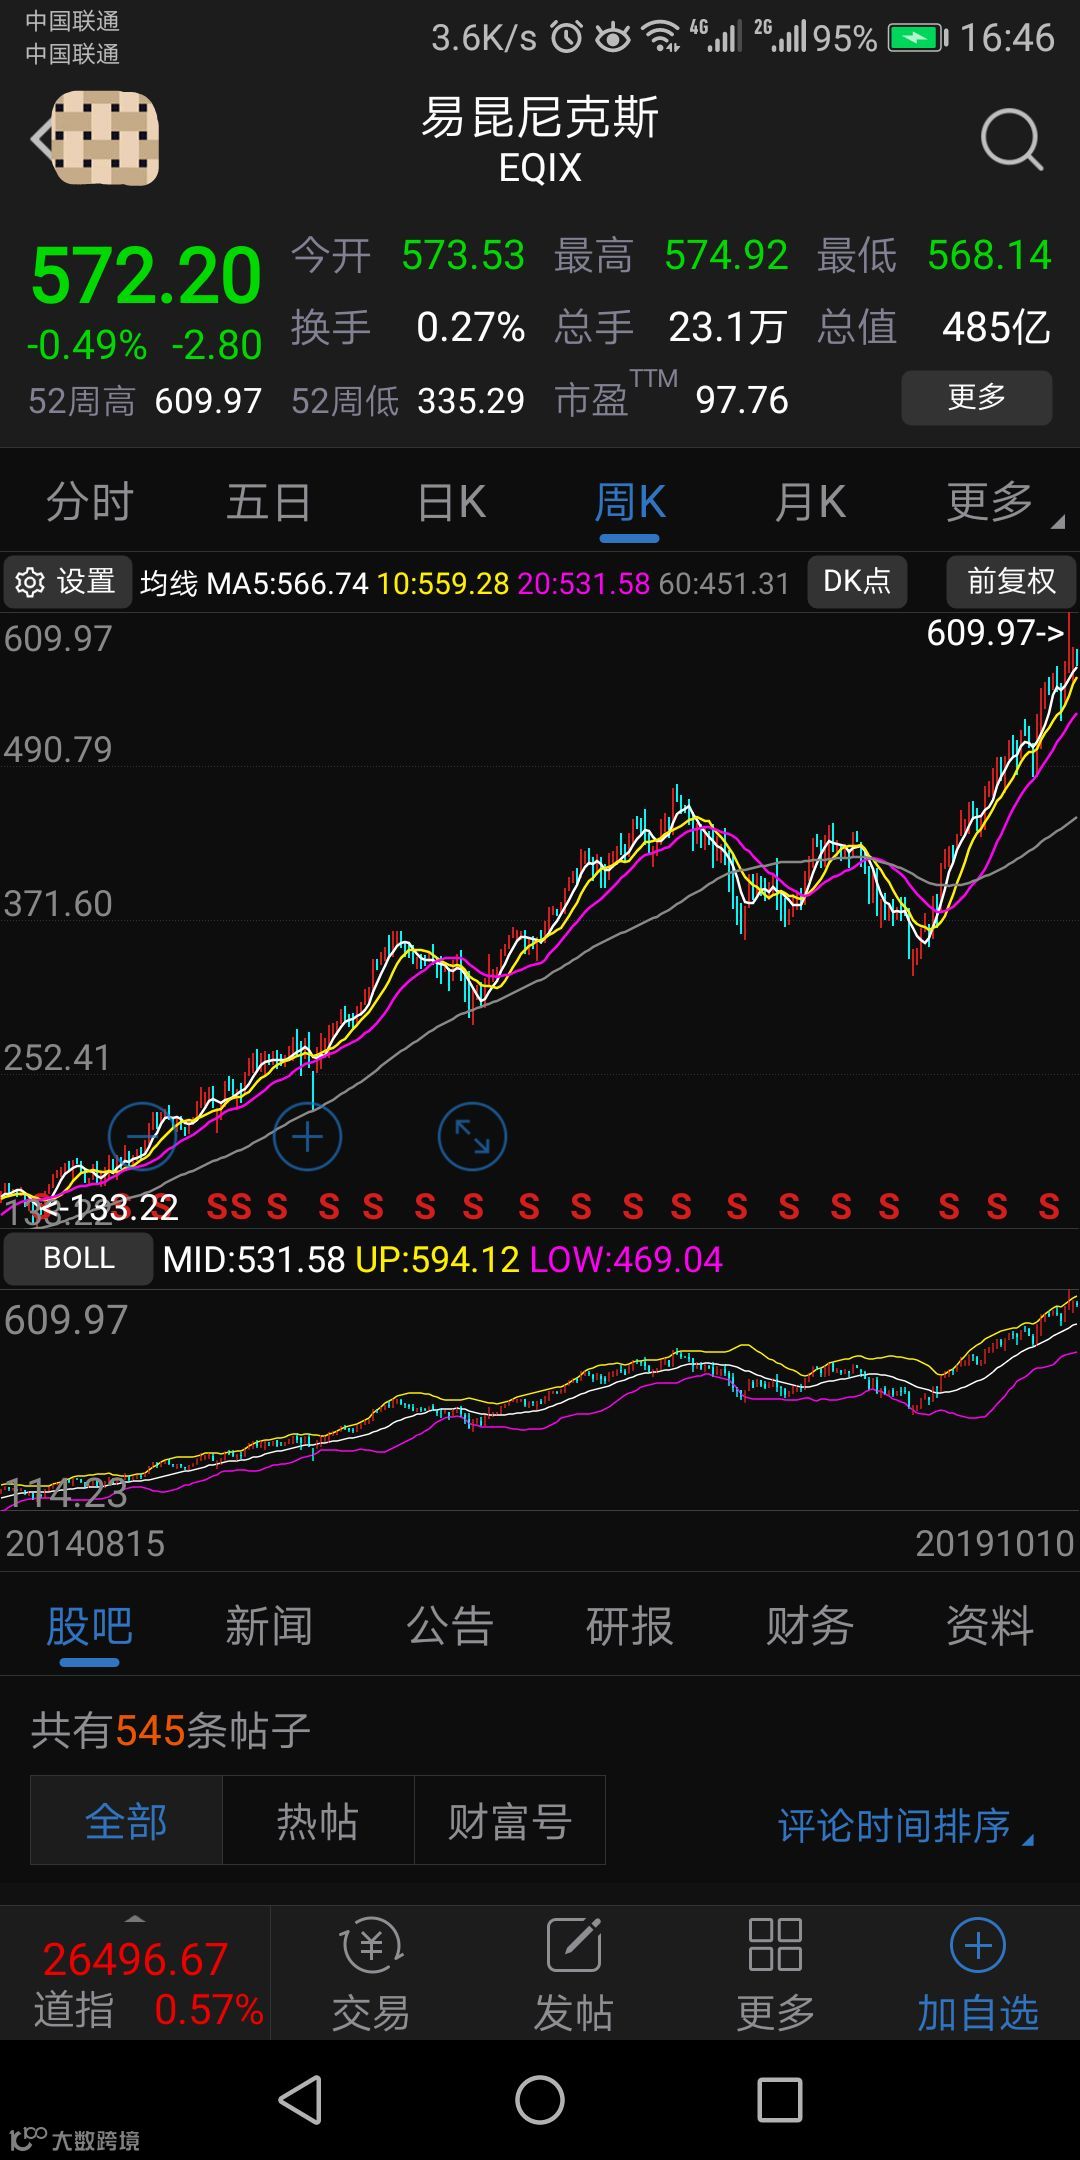Viewport: 1080px width, 2160px height.
Task: Tap the EQIX ticker title
Action: click(x=540, y=167)
